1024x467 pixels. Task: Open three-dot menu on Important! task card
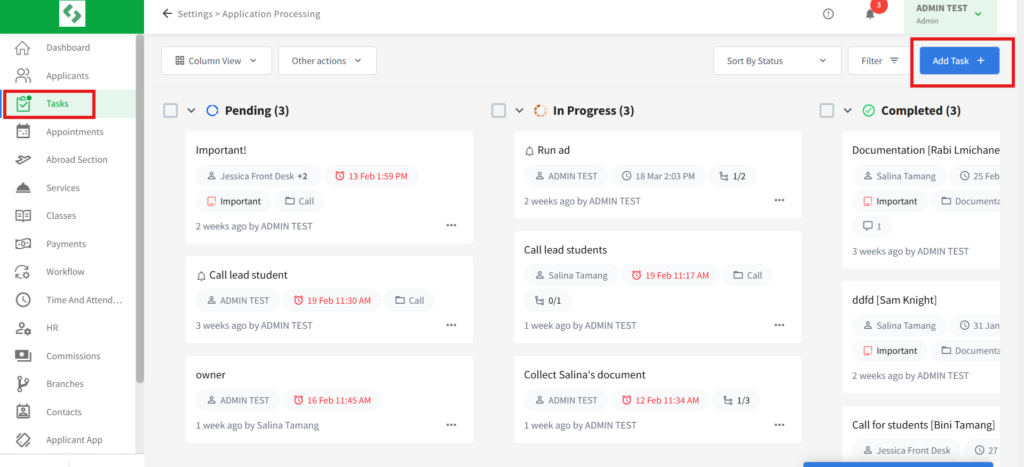(x=451, y=226)
